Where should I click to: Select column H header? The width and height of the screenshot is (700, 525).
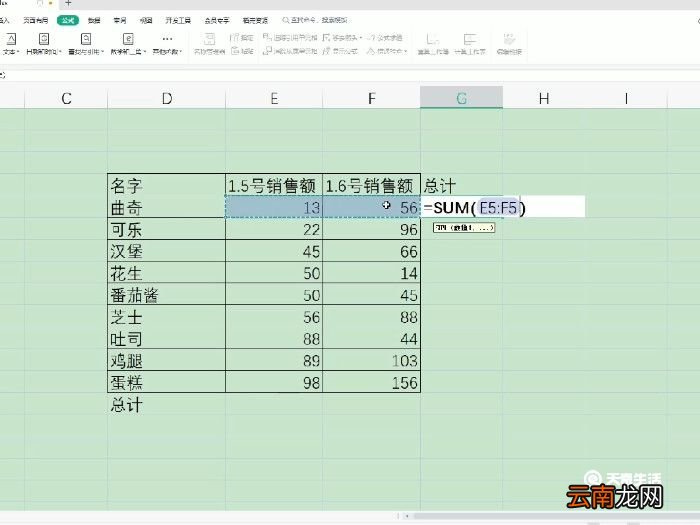pyautogui.click(x=544, y=98)
